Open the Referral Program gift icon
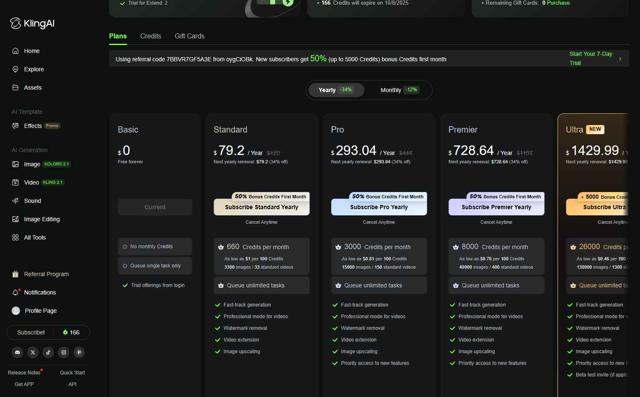This screenshot has height=397, width=640. (x=16, y=274)
